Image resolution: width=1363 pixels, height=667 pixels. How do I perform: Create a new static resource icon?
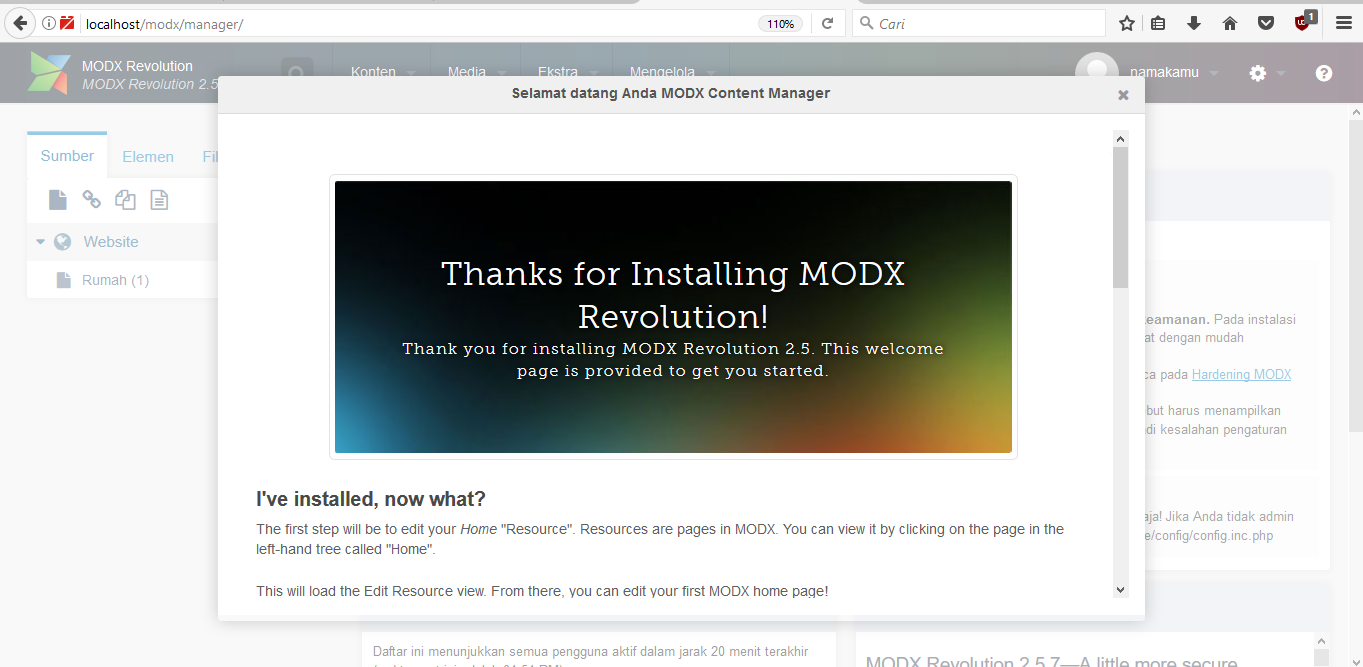point(159,200)
